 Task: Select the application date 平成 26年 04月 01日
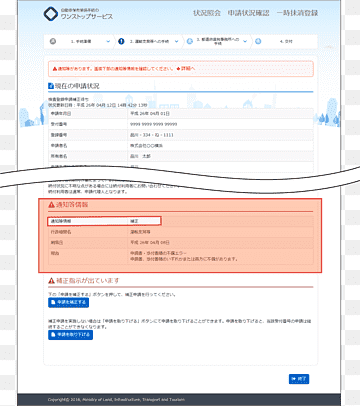point(150,114)
